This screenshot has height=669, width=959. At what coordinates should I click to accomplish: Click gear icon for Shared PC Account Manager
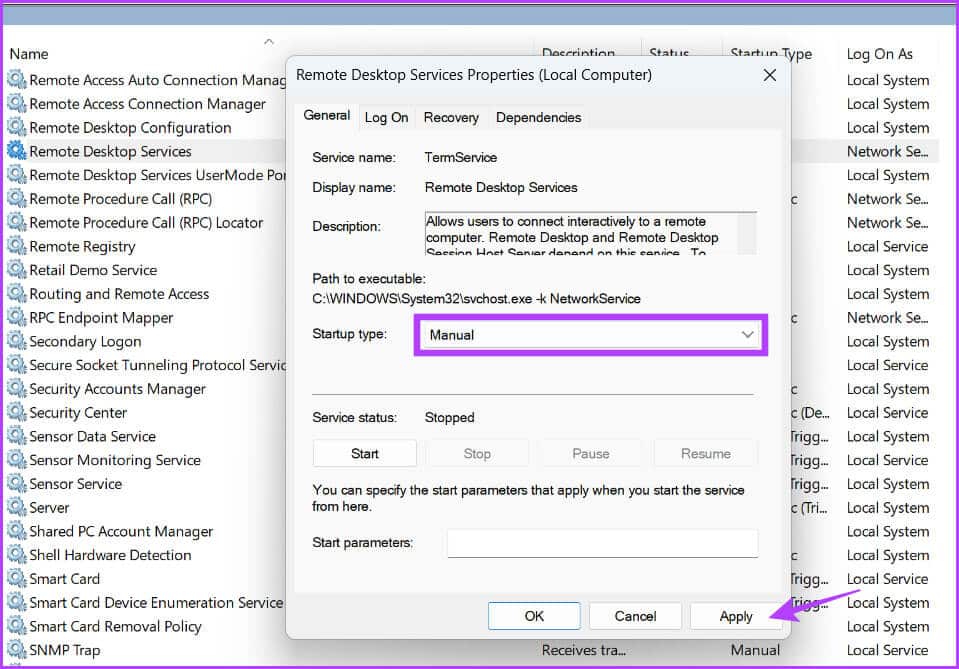pos(17,531)
